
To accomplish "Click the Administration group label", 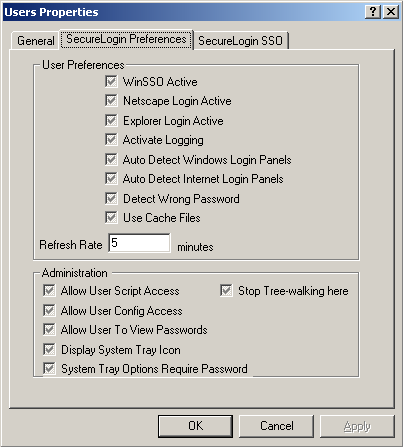I will click(75, 273).
